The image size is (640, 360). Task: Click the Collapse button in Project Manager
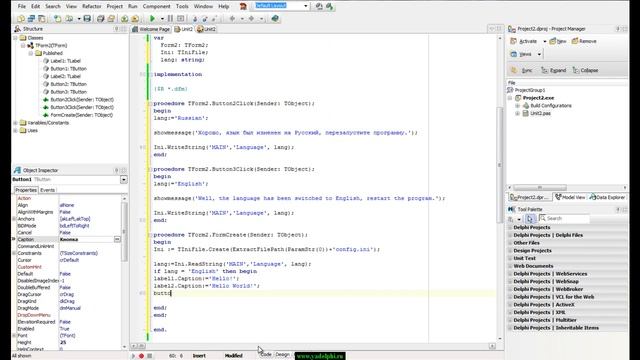tap(585, 70)
